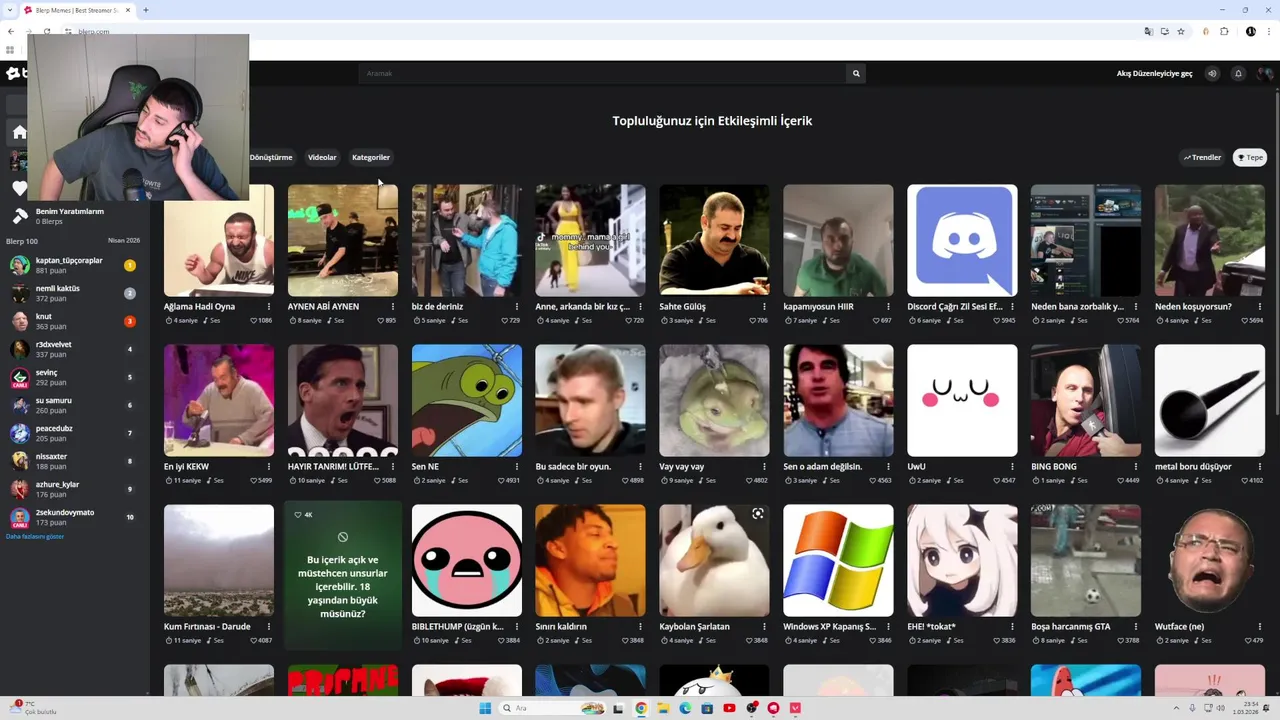Screen dimensions: 1280x720
Task: Click the heart icon on the age-restricted card
Action: pyautogui.click(x=298, y=515)
